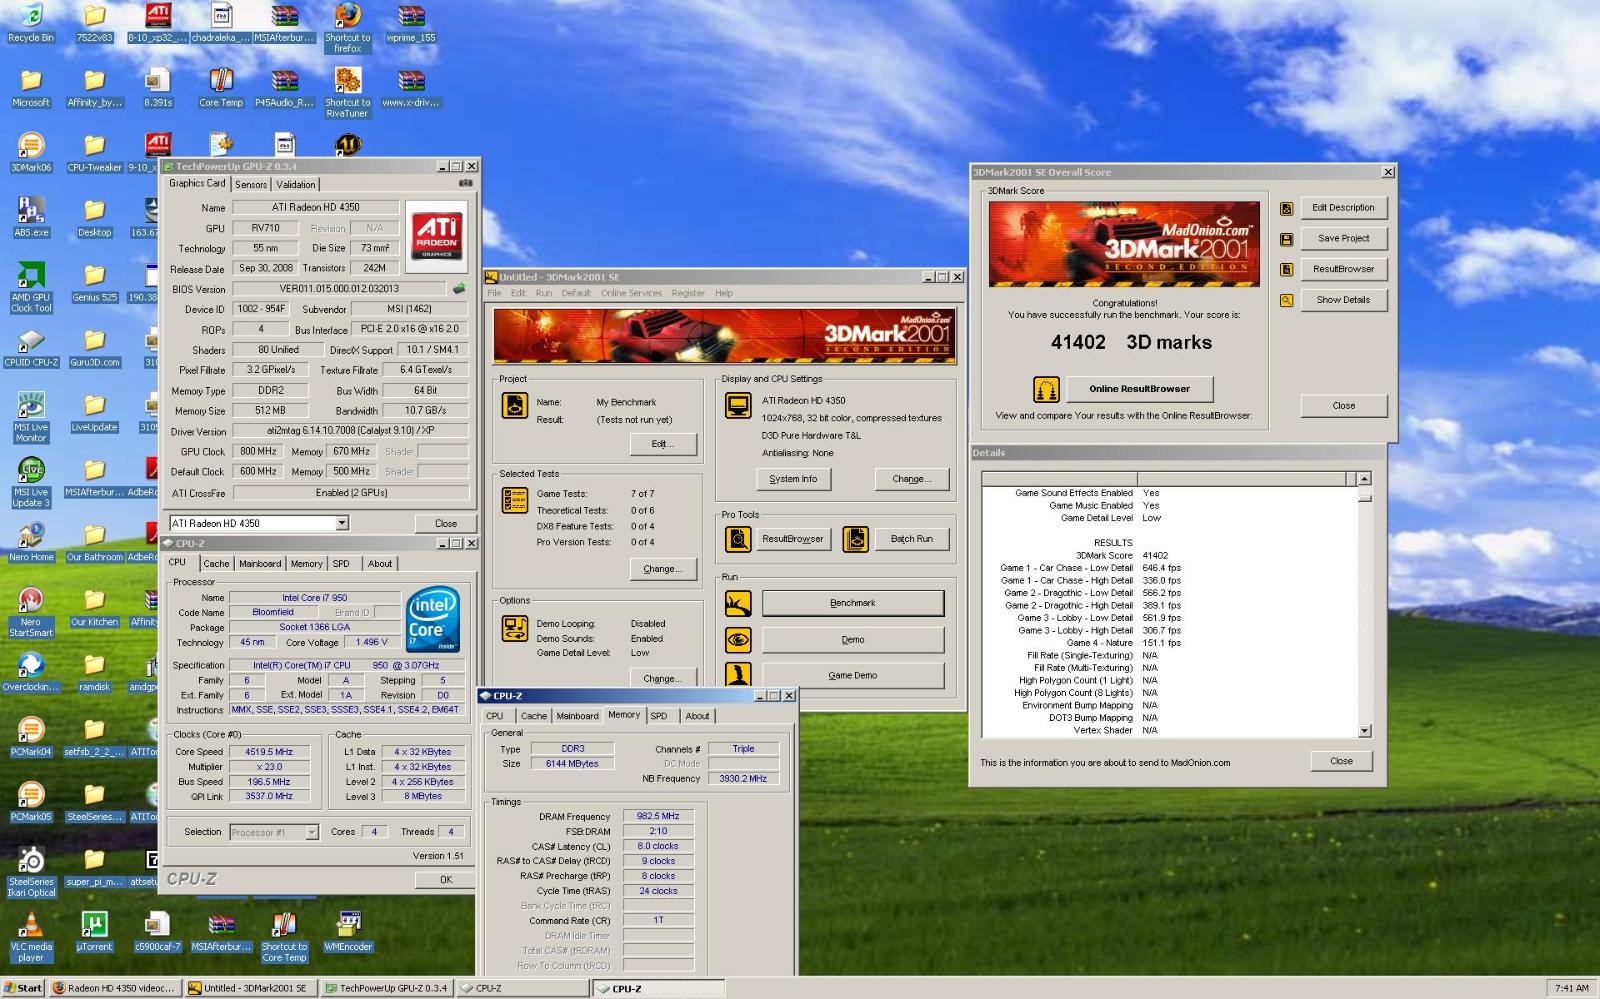Click the Close button in GPU-Z
1600x999 pixels.
pos(446,523)
